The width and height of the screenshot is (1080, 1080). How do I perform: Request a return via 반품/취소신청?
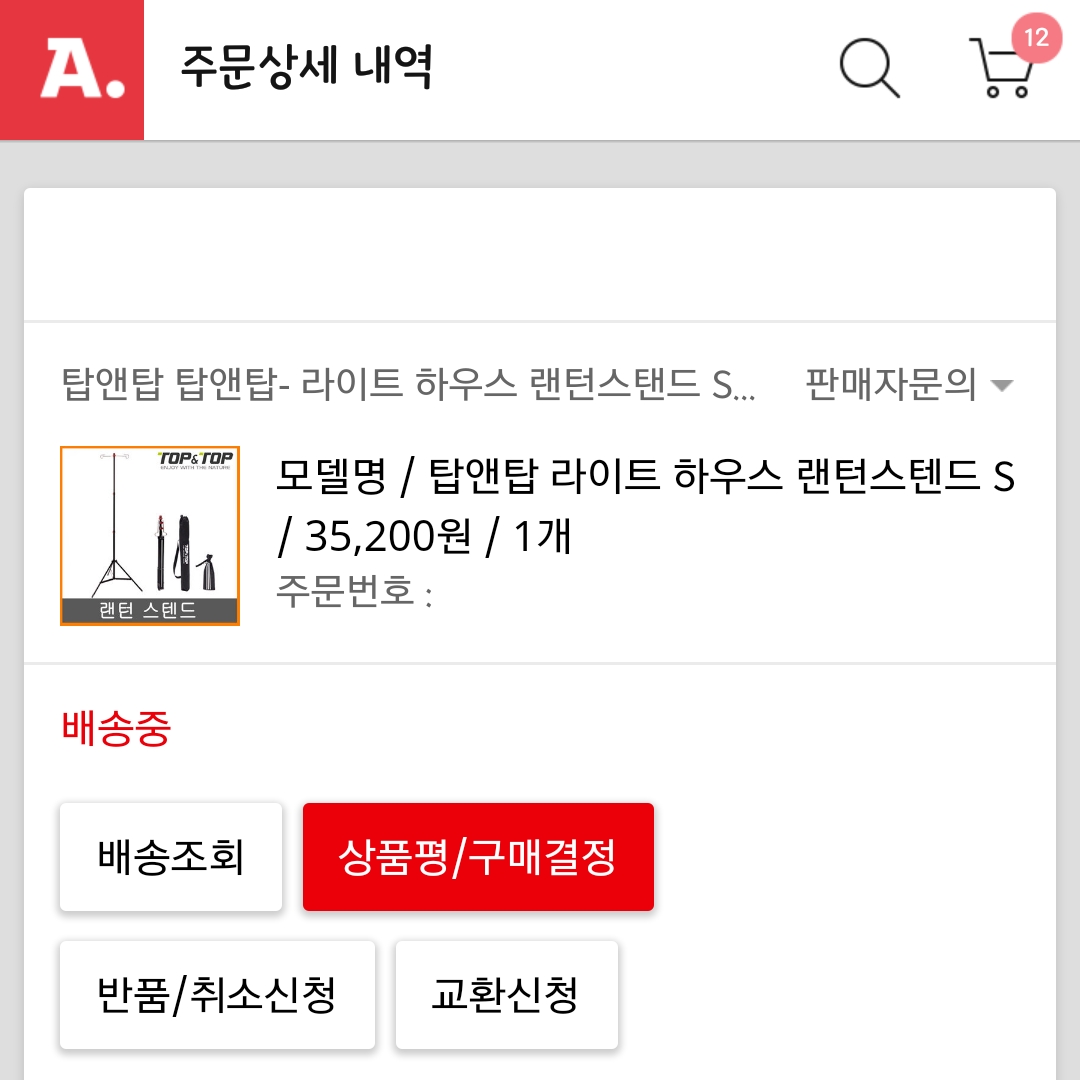coord(217,995)
